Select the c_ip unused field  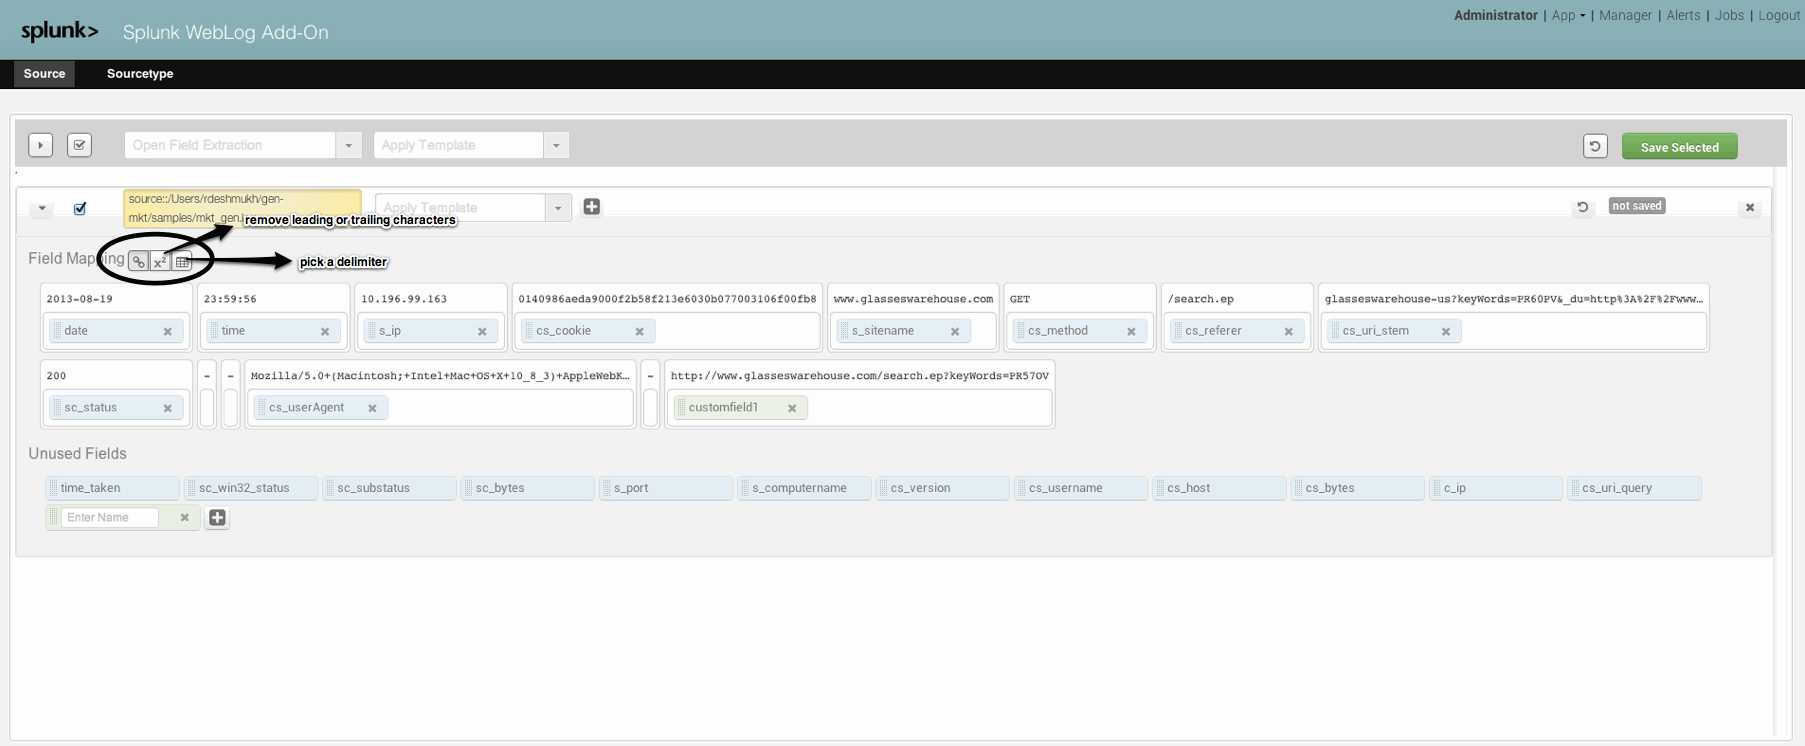[1496, 488]
